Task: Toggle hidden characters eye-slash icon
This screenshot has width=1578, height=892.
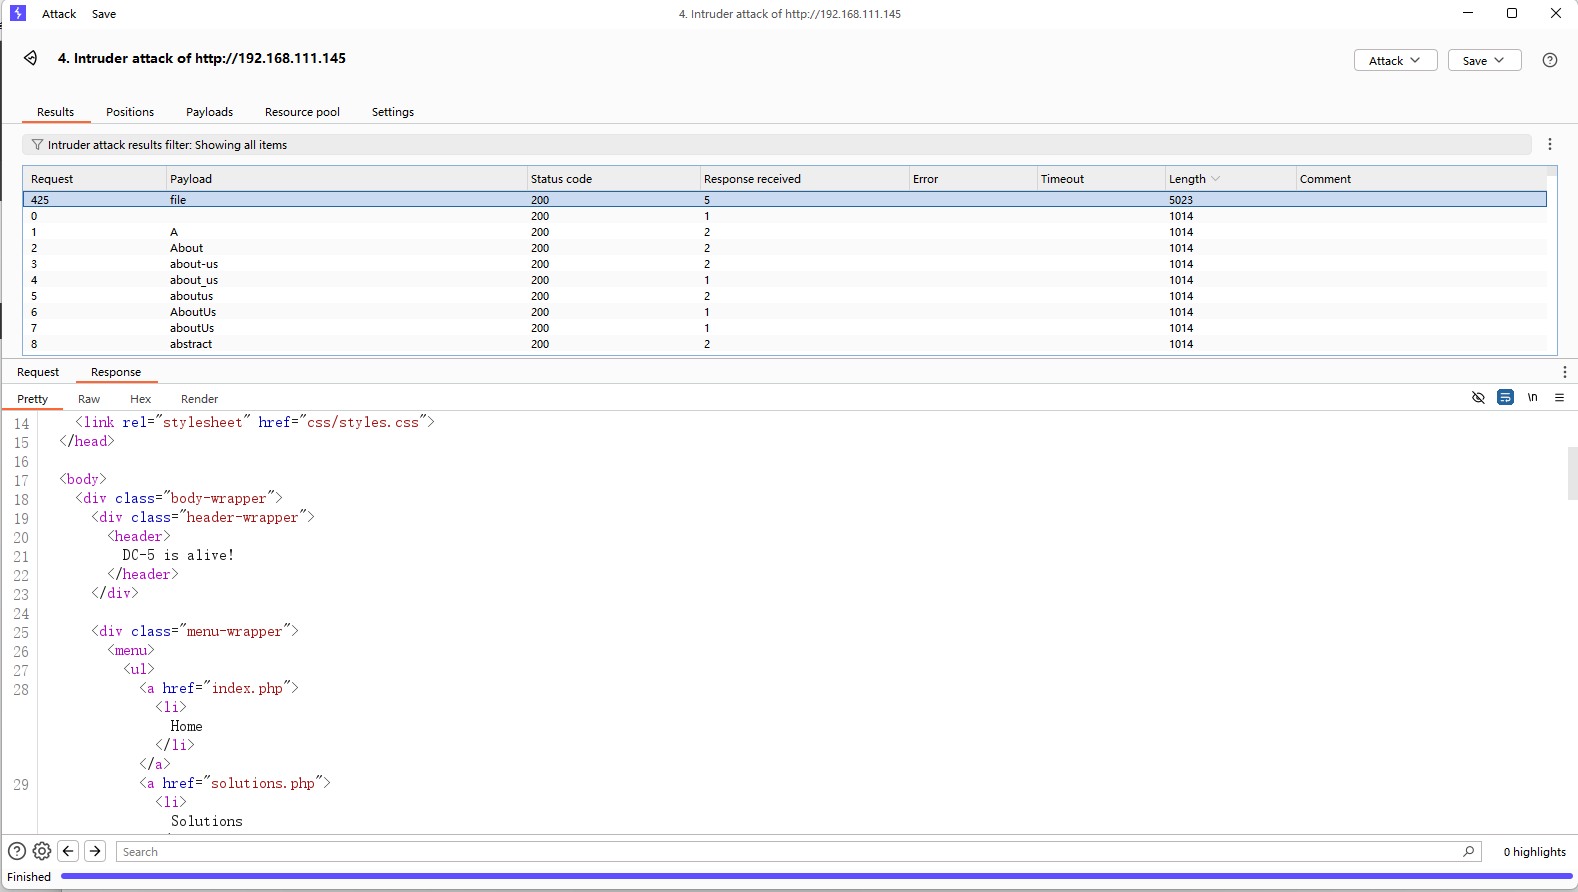Action: [1478, 398]
